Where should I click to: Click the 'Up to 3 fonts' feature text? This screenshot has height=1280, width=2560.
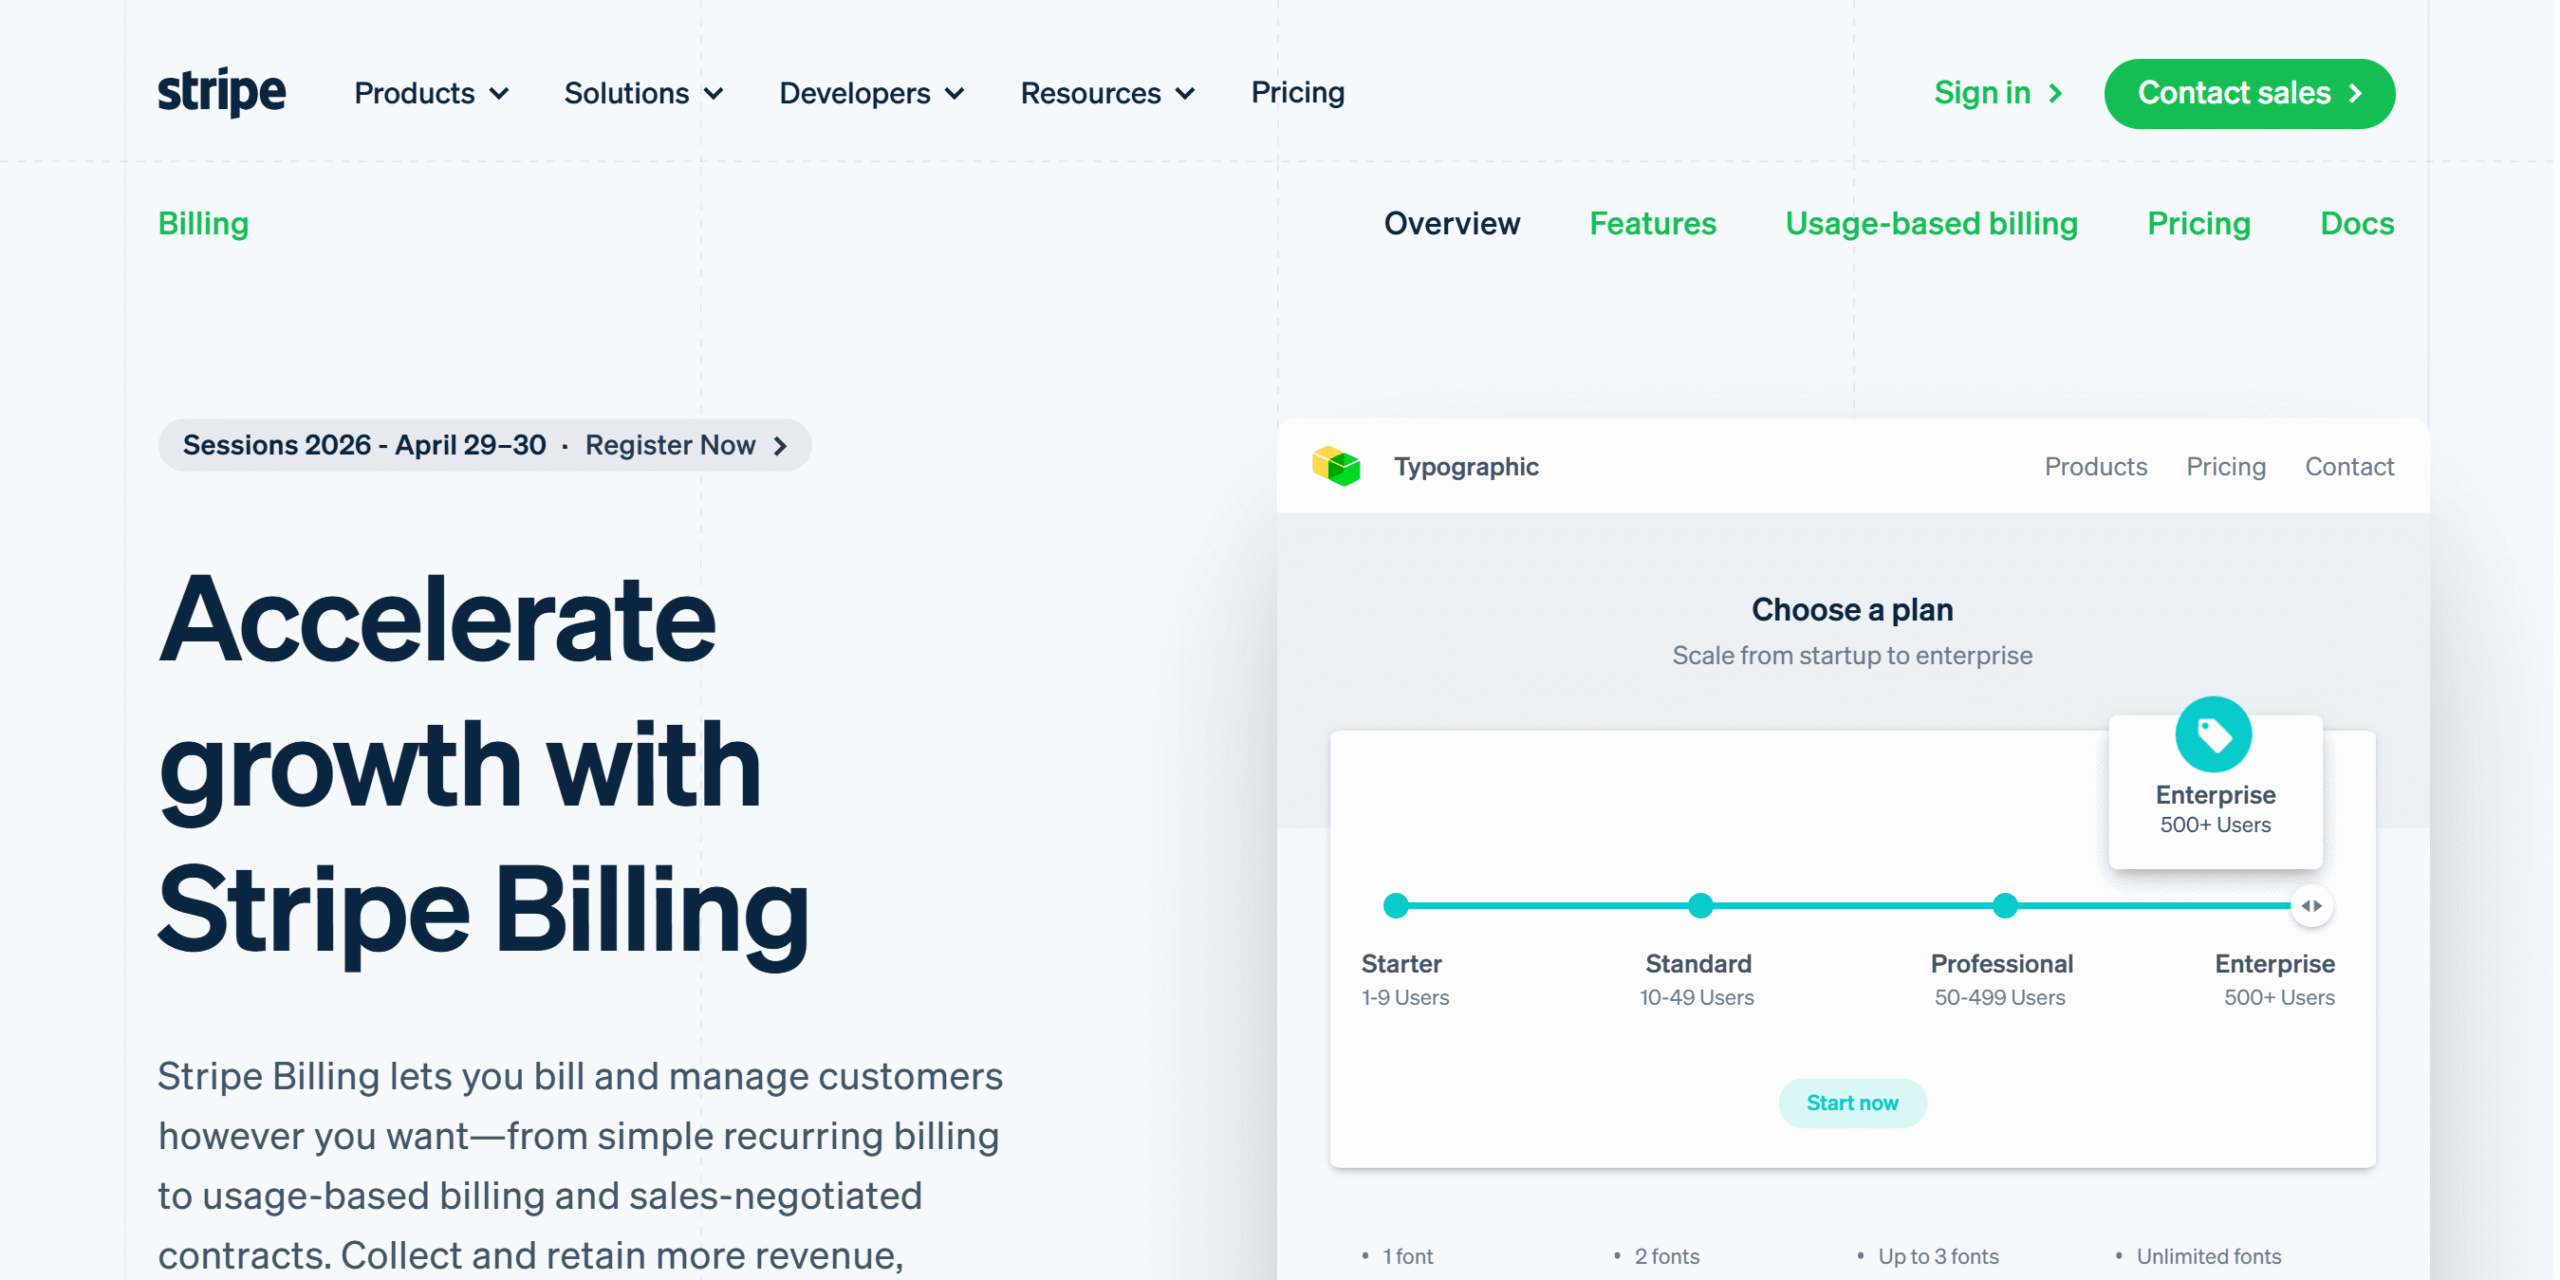[x=1938, y=1256]
